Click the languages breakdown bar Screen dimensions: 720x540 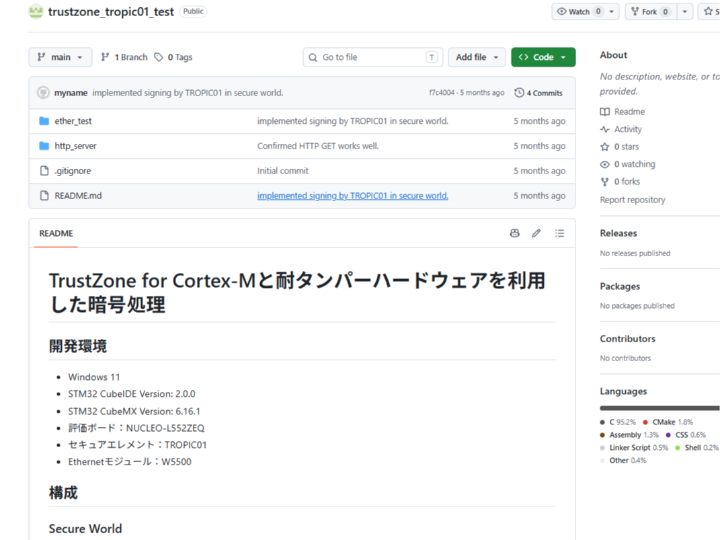pyautogui.click(x=659, y=408)
